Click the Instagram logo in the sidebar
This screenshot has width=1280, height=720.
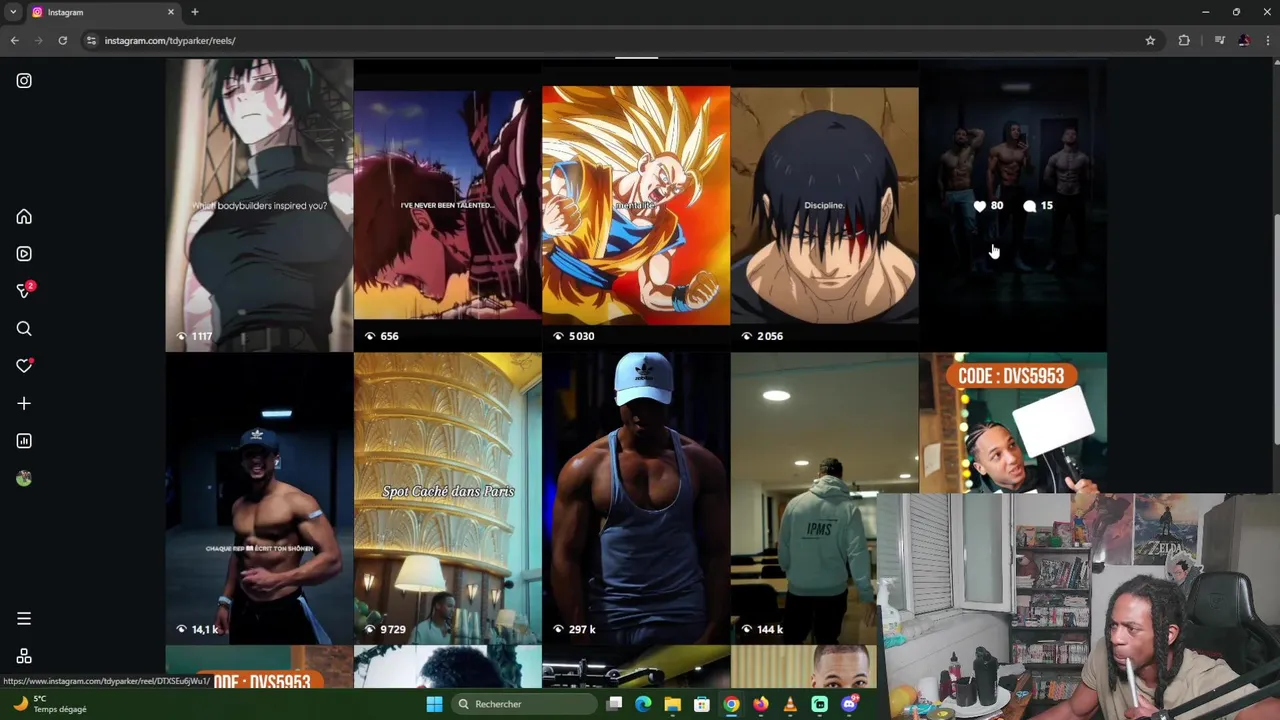(x=24, y=81)
